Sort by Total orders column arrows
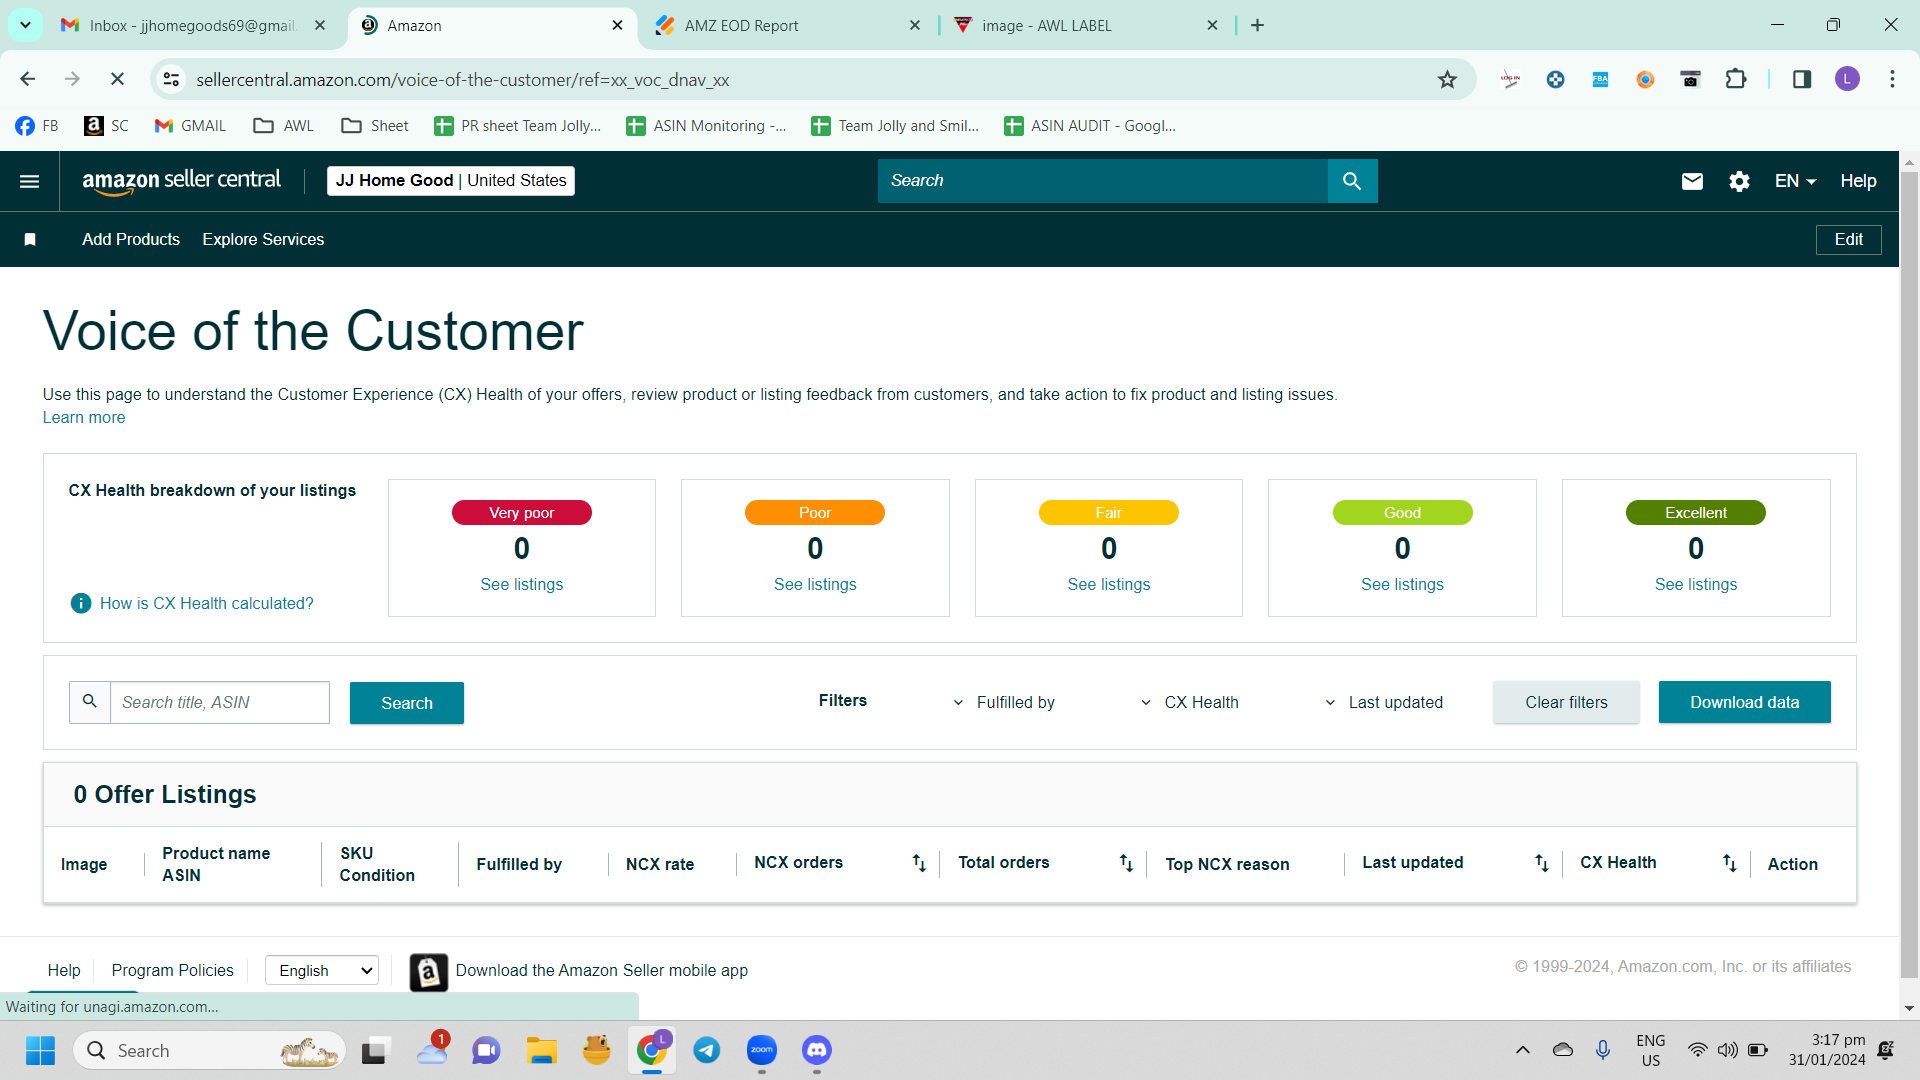The image size is (1920, 1080). point(1126,863)
